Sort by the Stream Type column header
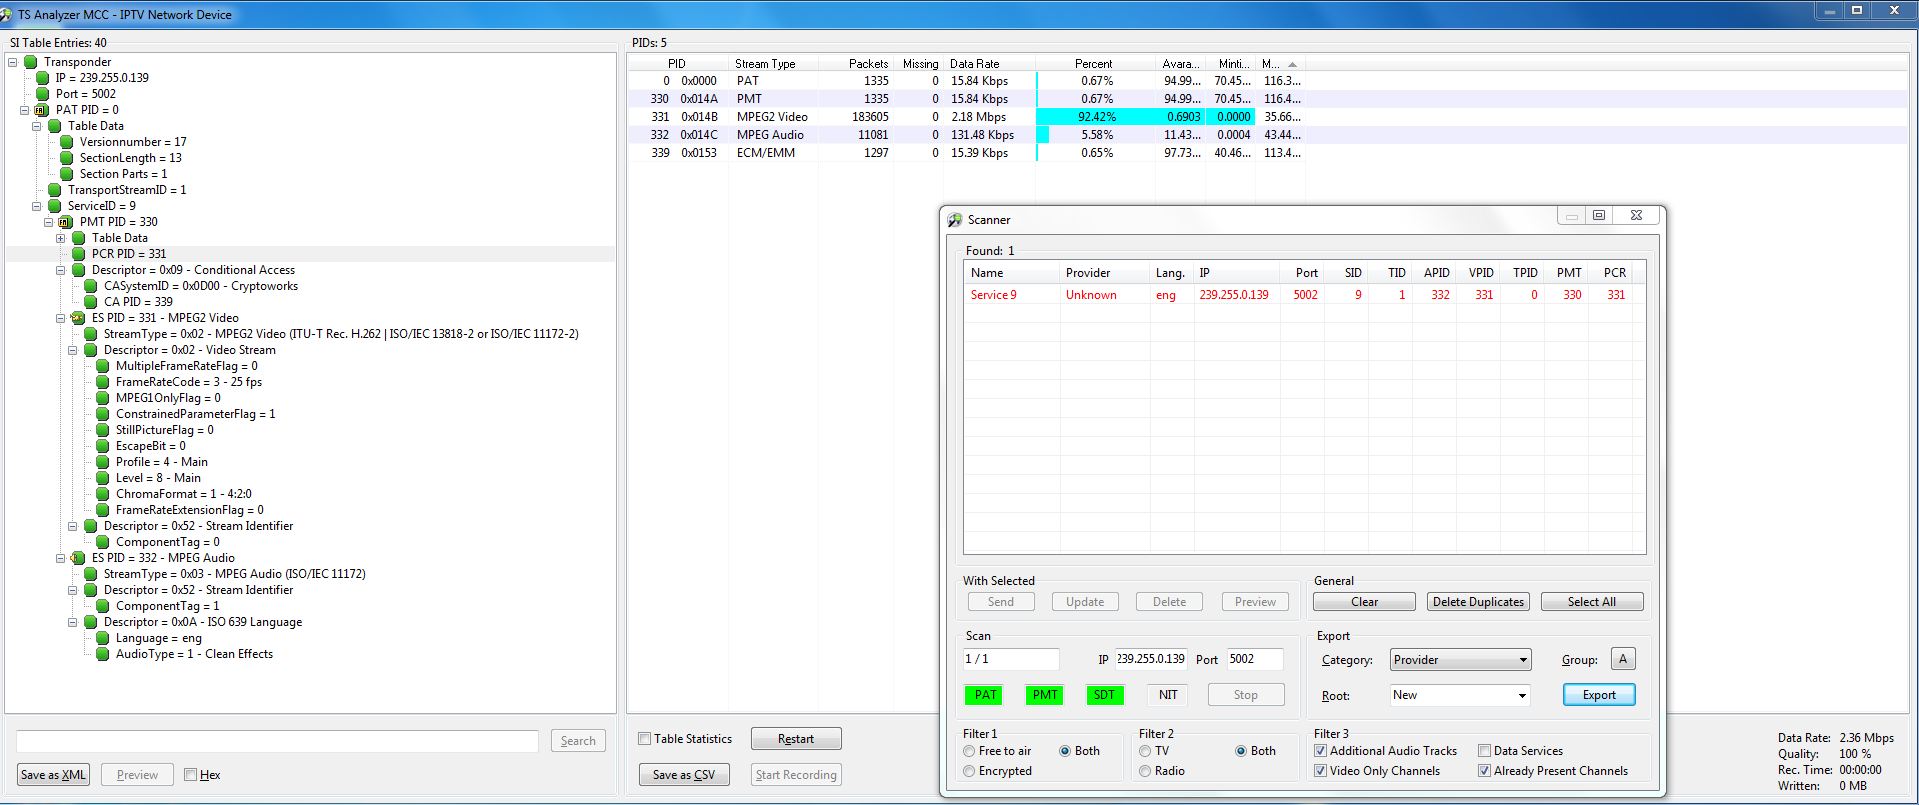 coord(765,64)
